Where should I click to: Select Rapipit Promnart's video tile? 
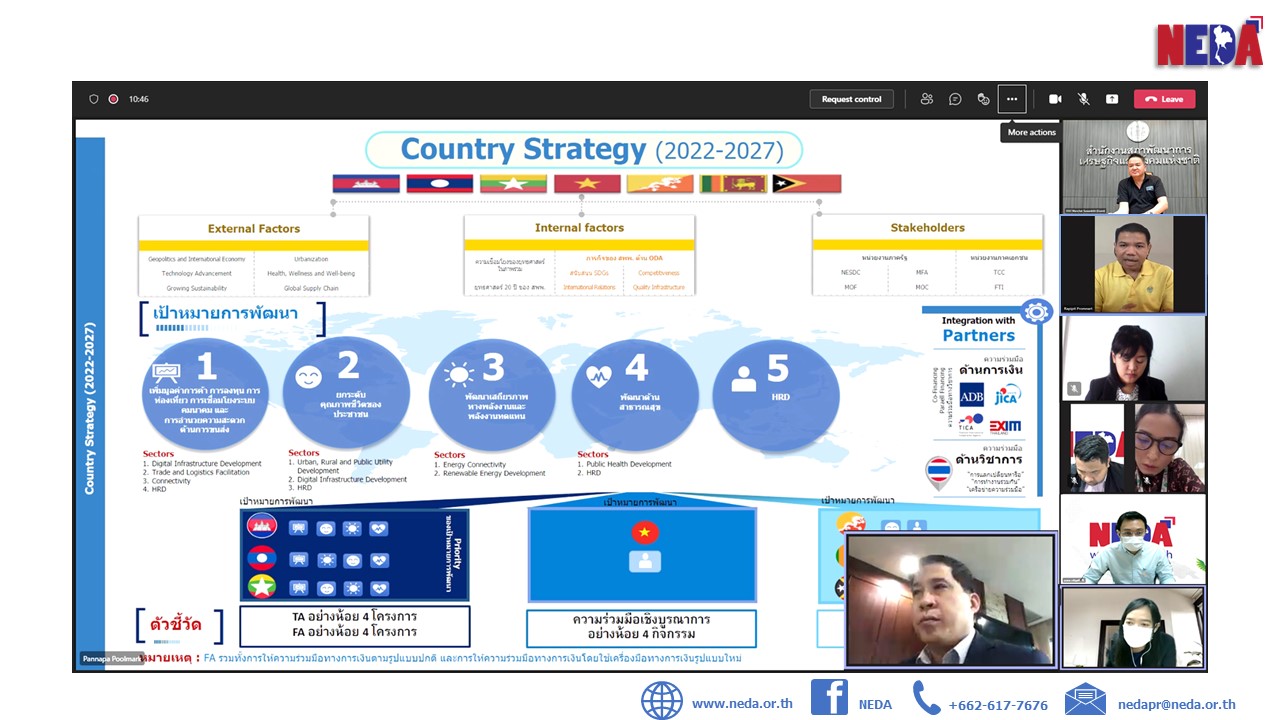click(1133, 265)
